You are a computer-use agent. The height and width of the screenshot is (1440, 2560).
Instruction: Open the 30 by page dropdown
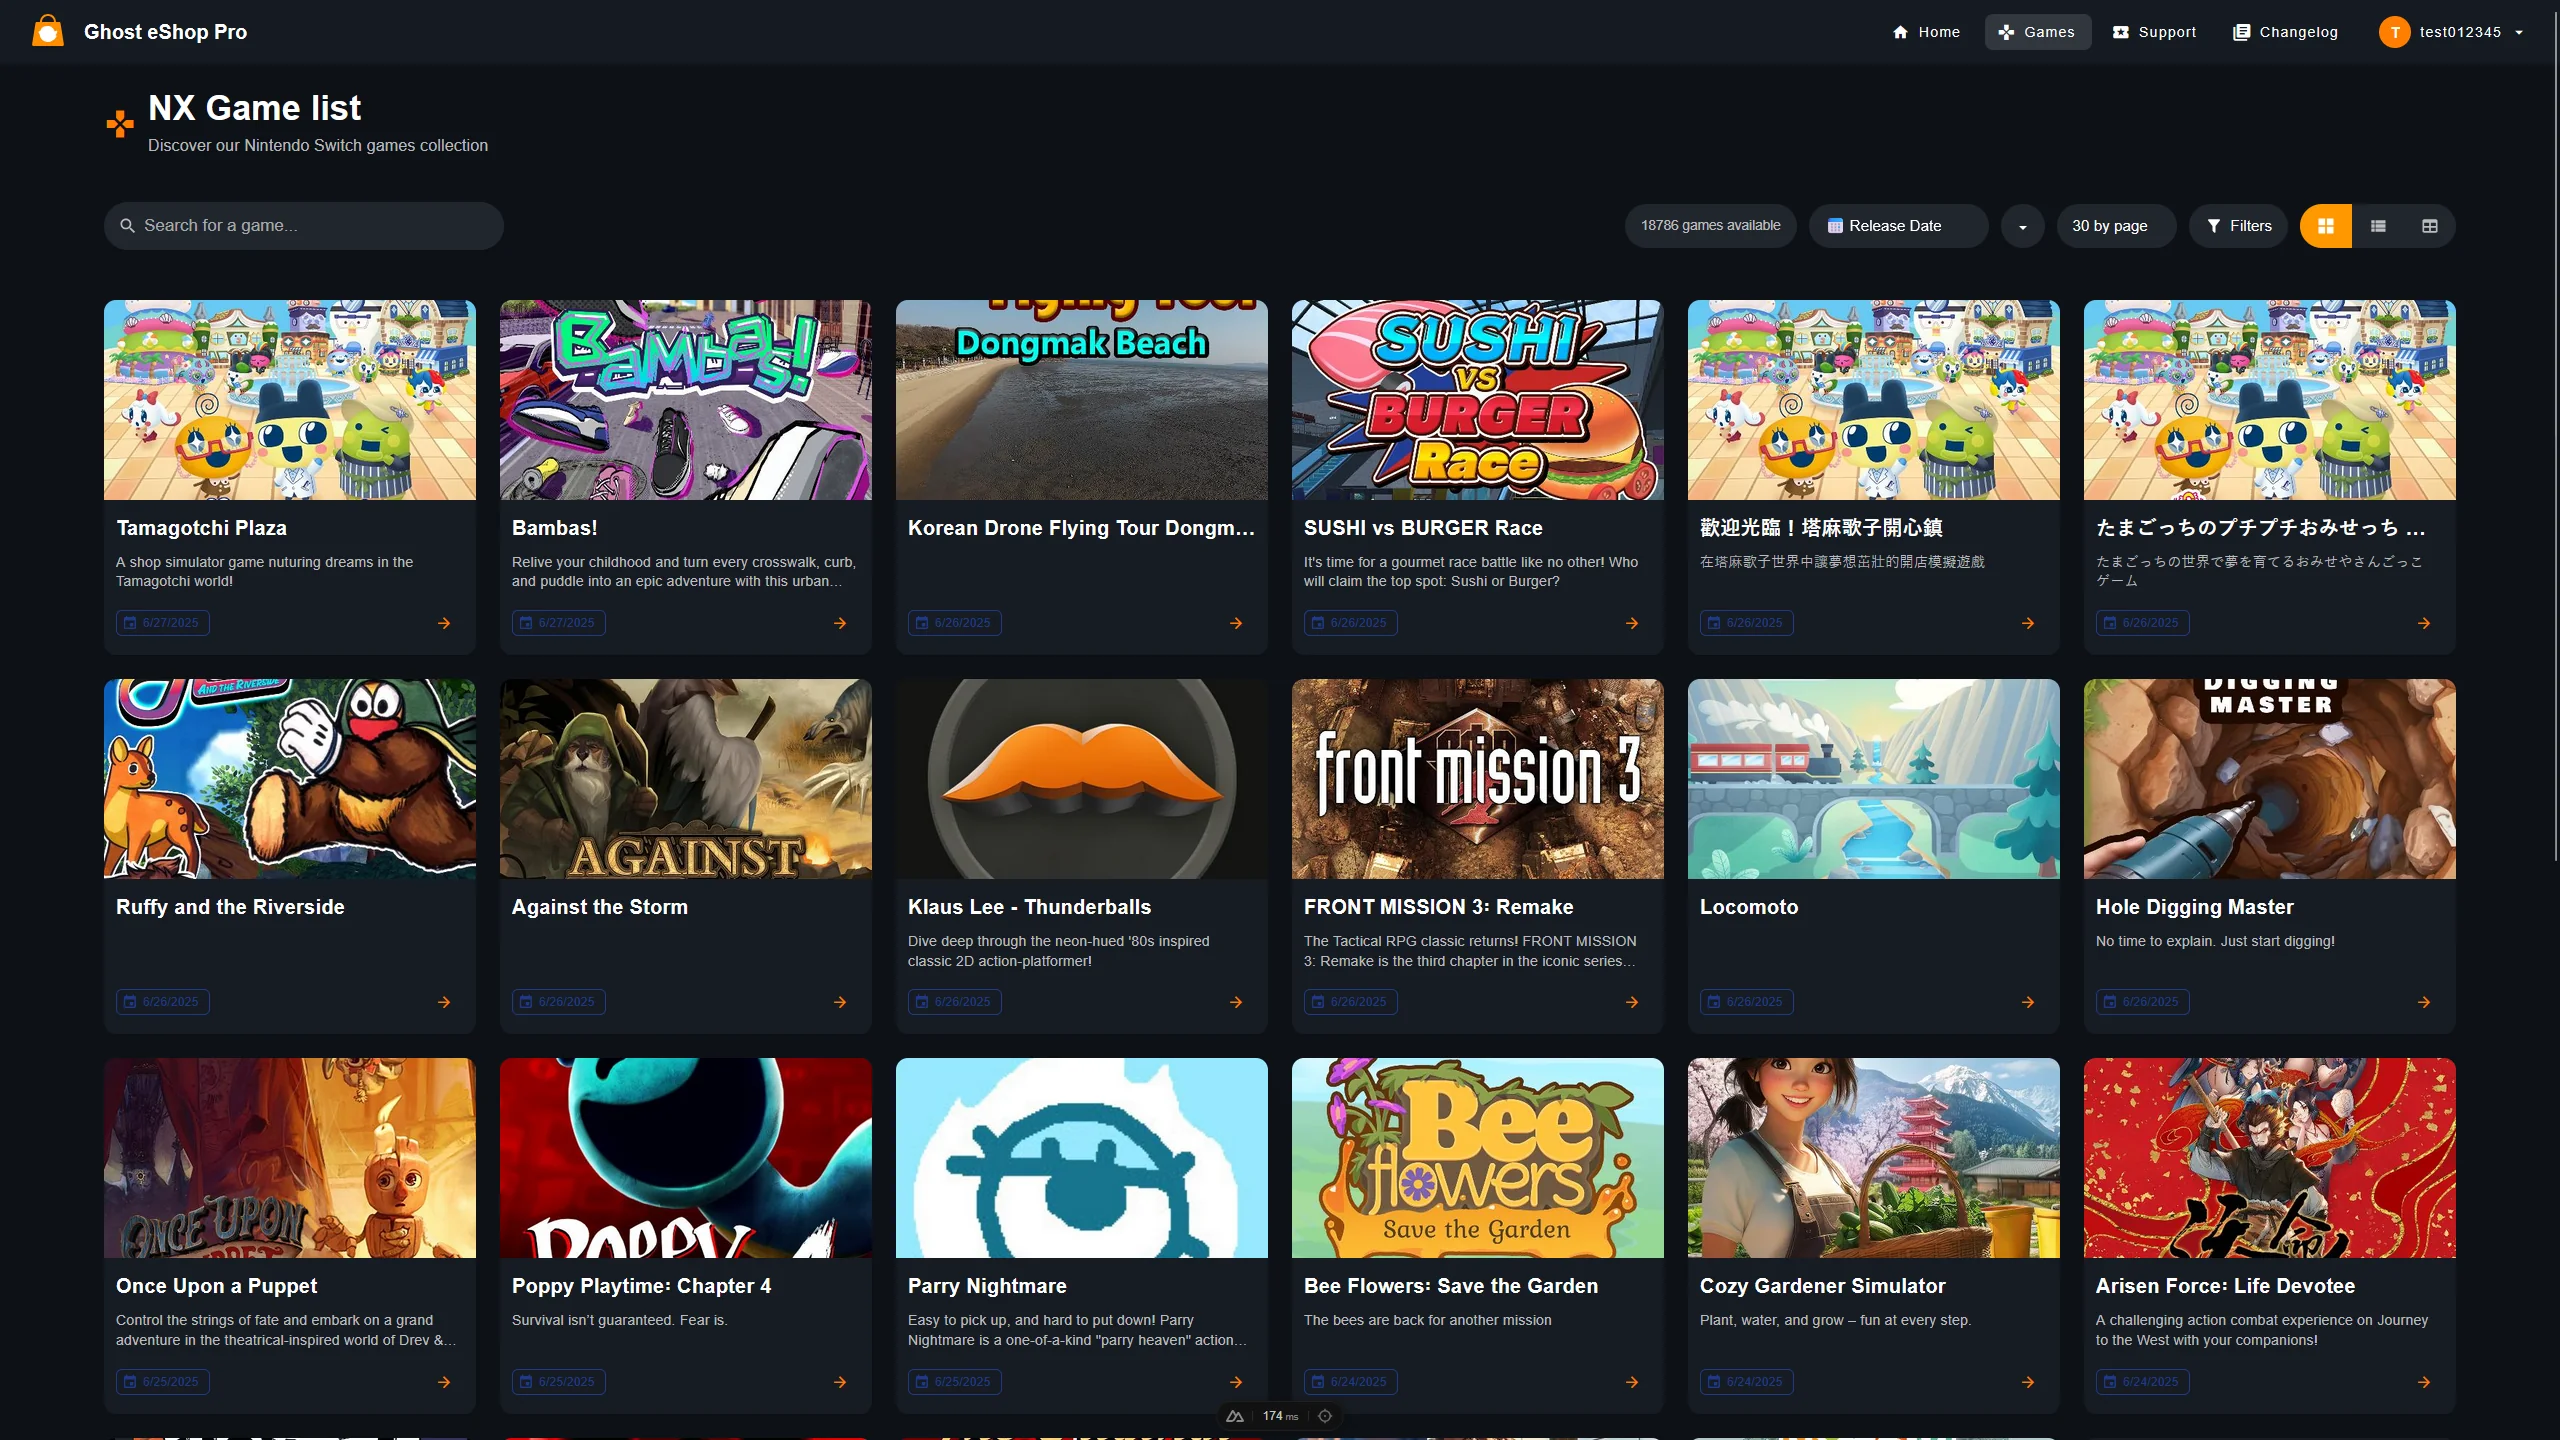[x=2115, y=225]
